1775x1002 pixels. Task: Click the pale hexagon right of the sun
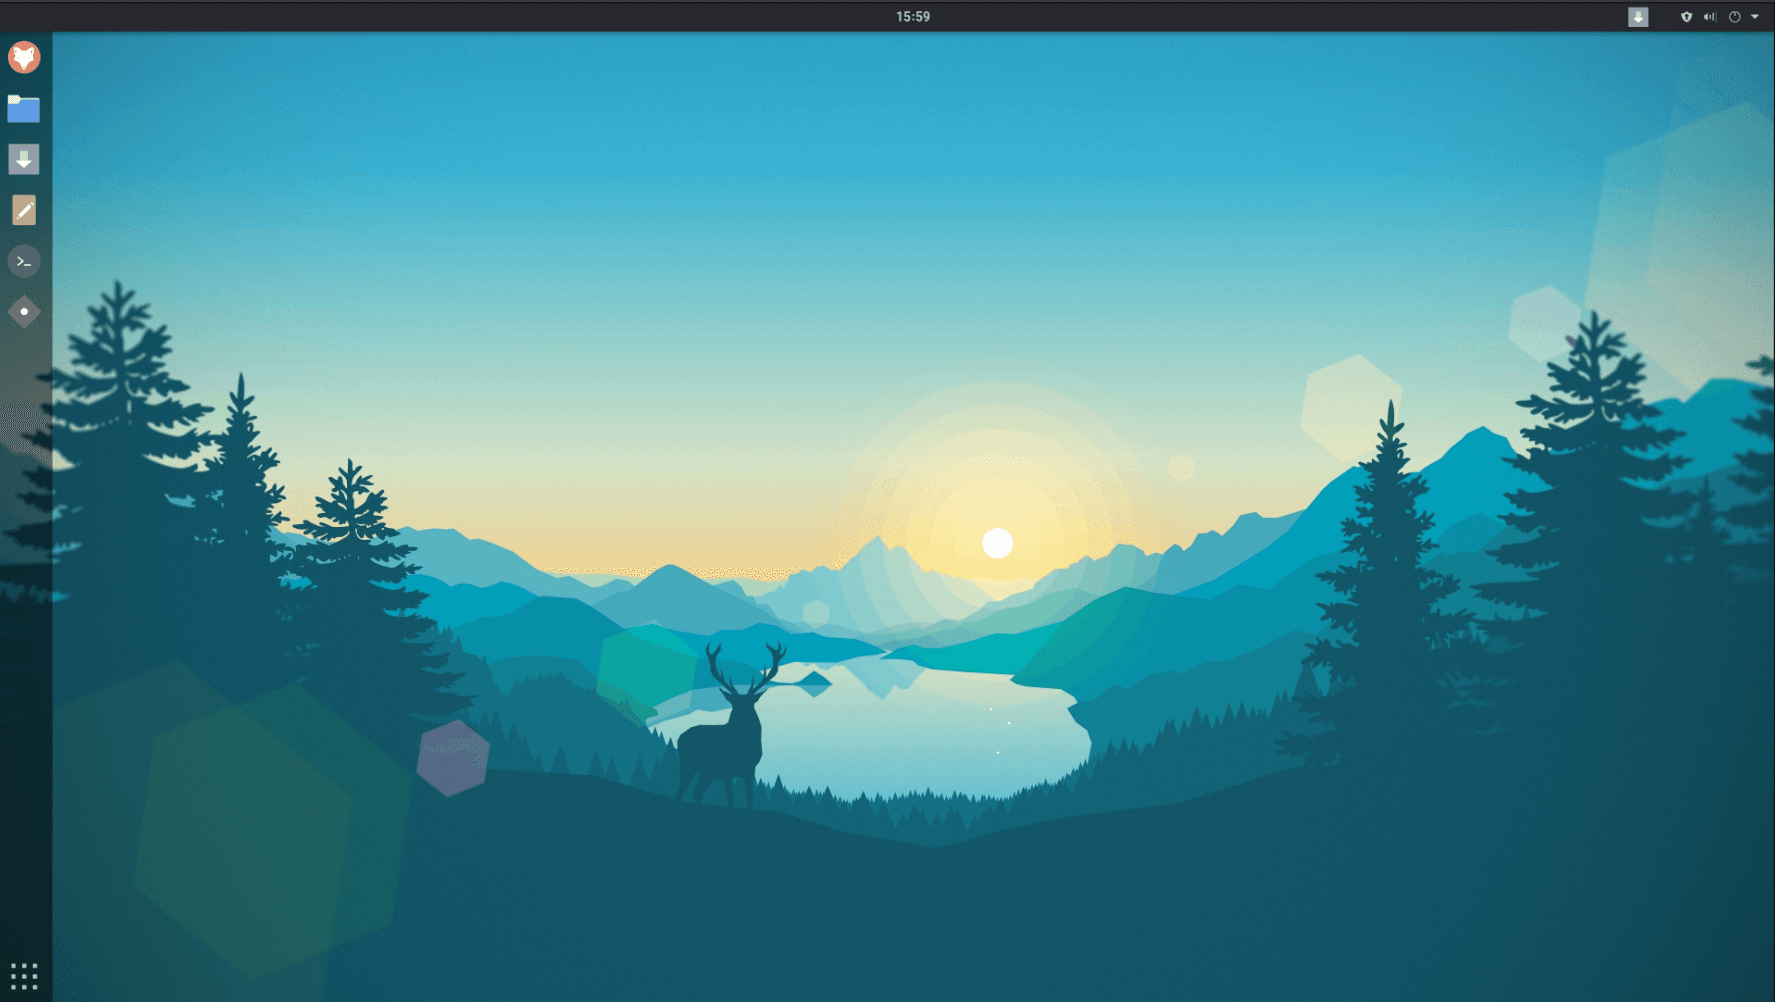coord(1348,405)
